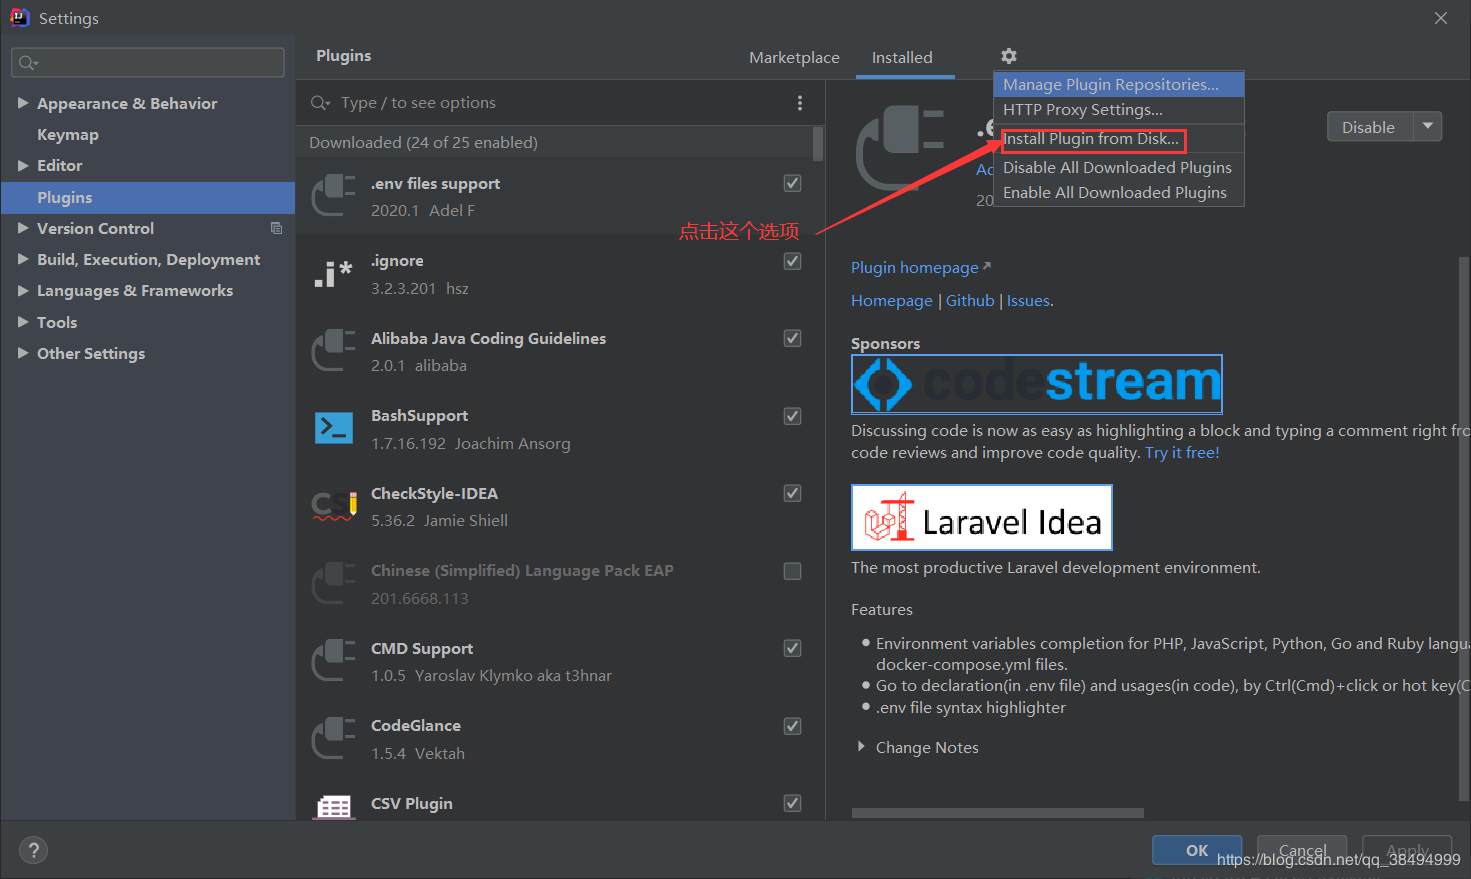
Task: Click the Chinese Language Pack plugin icon
Action: tap(334, 584)
